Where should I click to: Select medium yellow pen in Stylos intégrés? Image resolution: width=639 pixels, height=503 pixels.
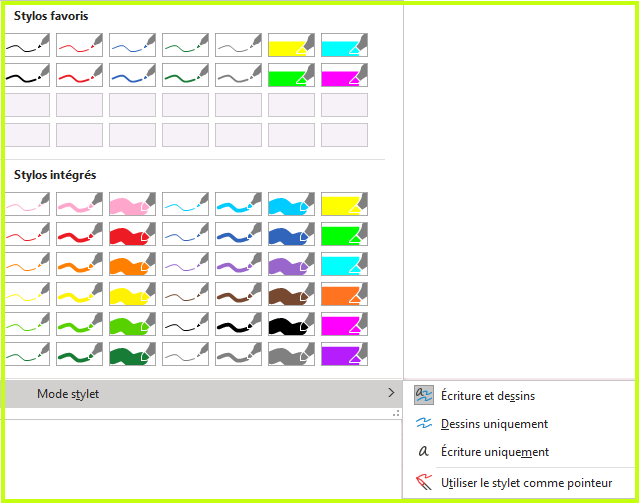coord(79,294)
